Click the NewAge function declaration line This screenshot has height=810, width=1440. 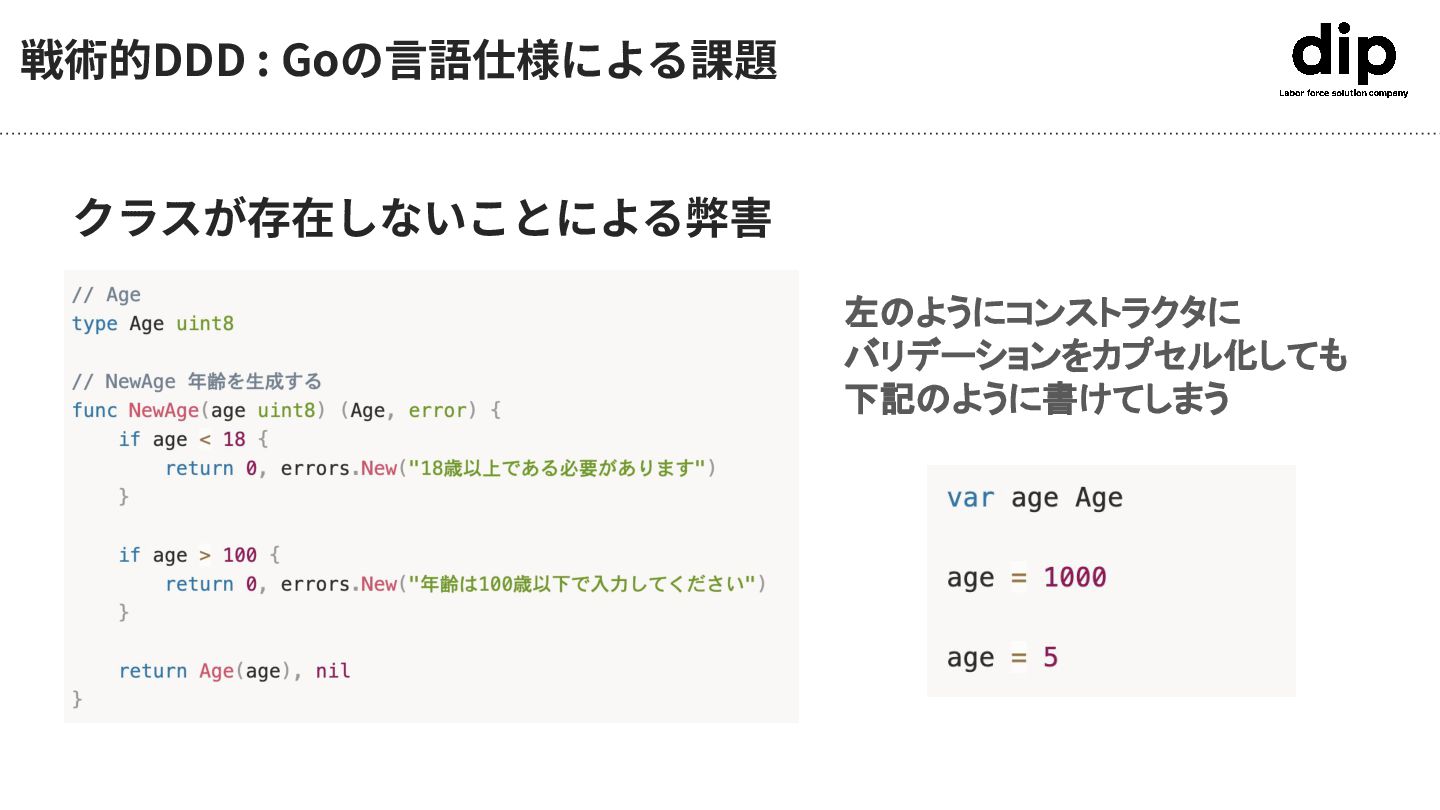click(x=285, y=411)
